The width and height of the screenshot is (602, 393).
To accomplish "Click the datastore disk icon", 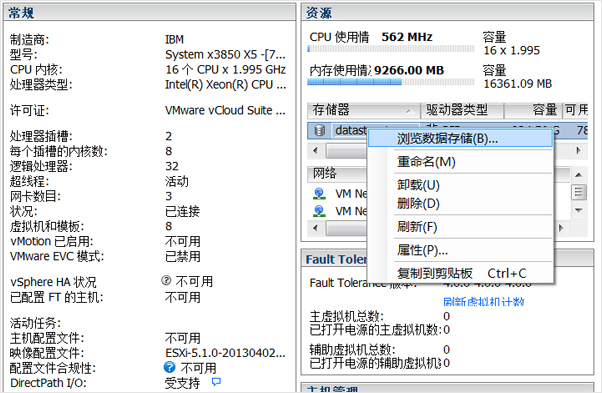I will pyautogui.click(x=319, y=130).
